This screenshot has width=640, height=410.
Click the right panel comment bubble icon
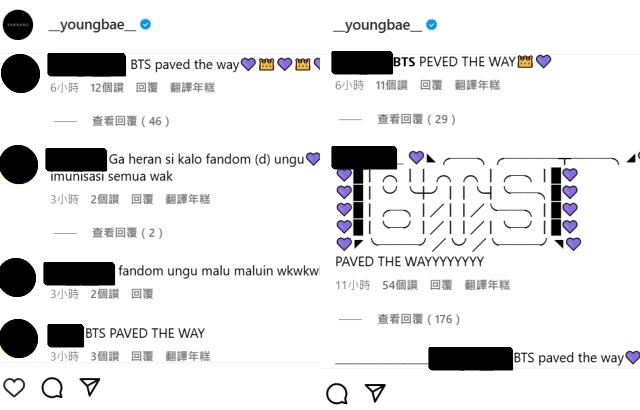coord(337,394)
